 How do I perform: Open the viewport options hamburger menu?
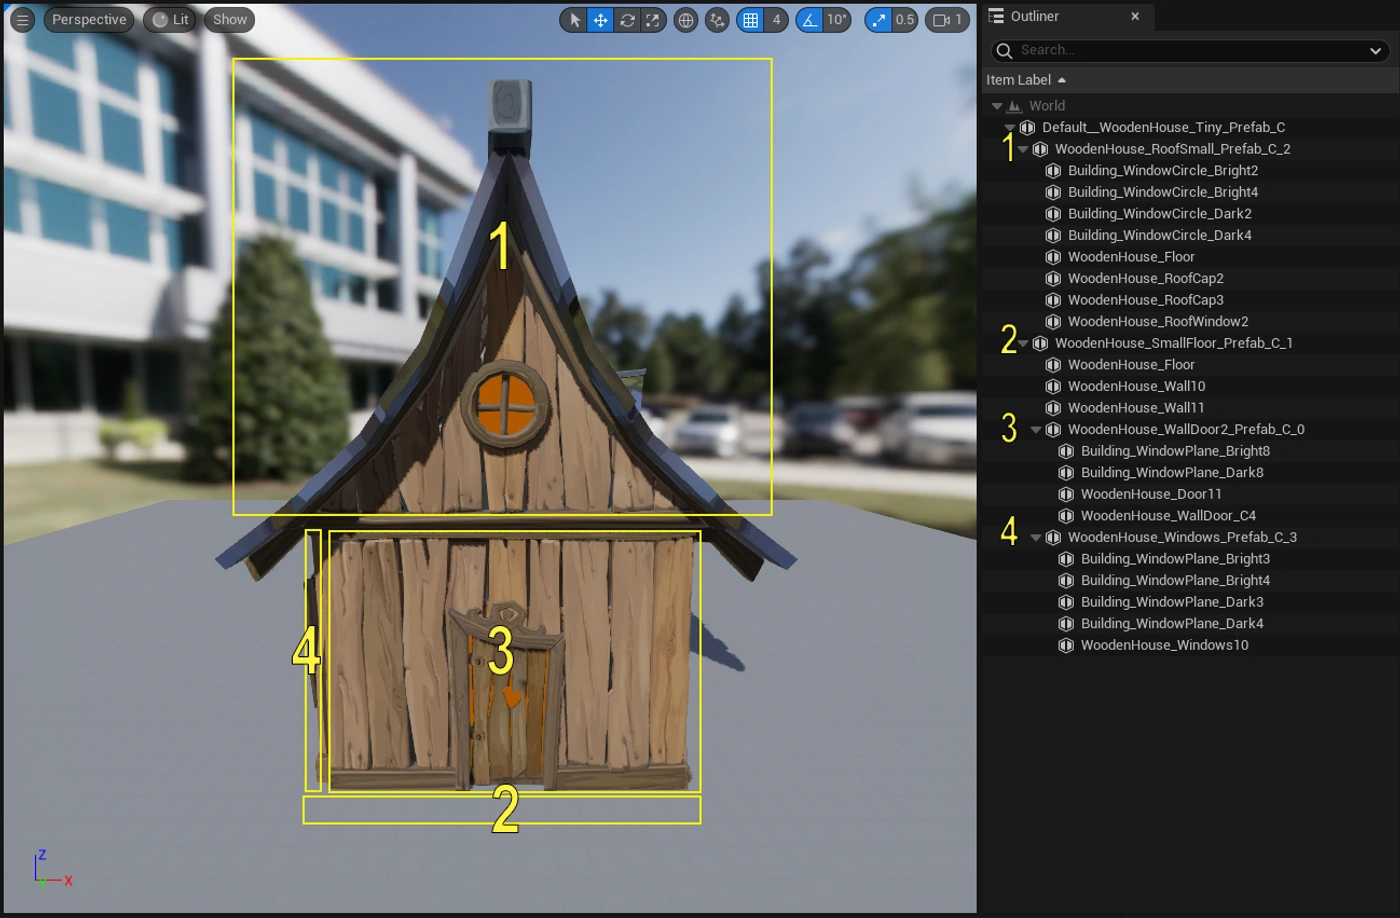(x=22, y=20)
